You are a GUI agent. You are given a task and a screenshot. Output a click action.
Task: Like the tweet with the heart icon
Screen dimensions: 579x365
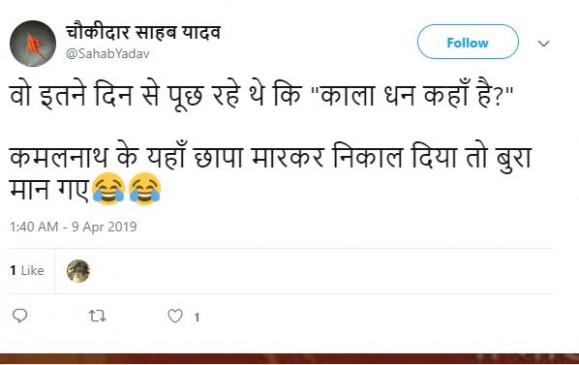click(175, 316)
